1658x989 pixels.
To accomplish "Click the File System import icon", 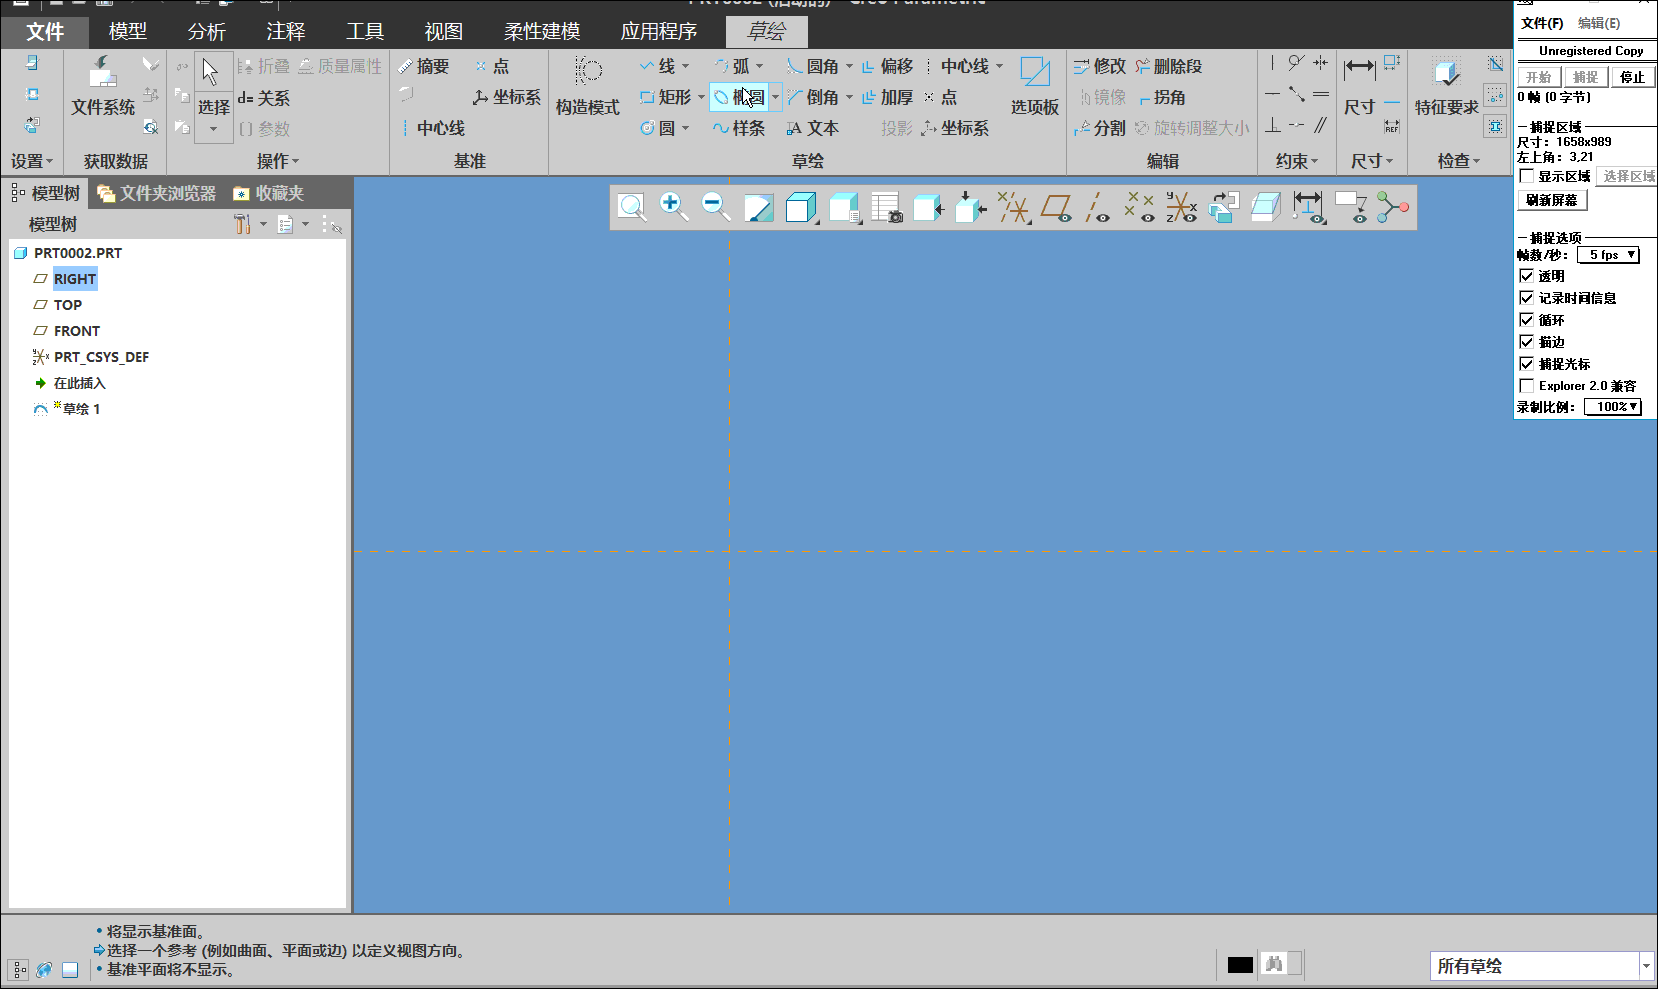I will point(103,71).
